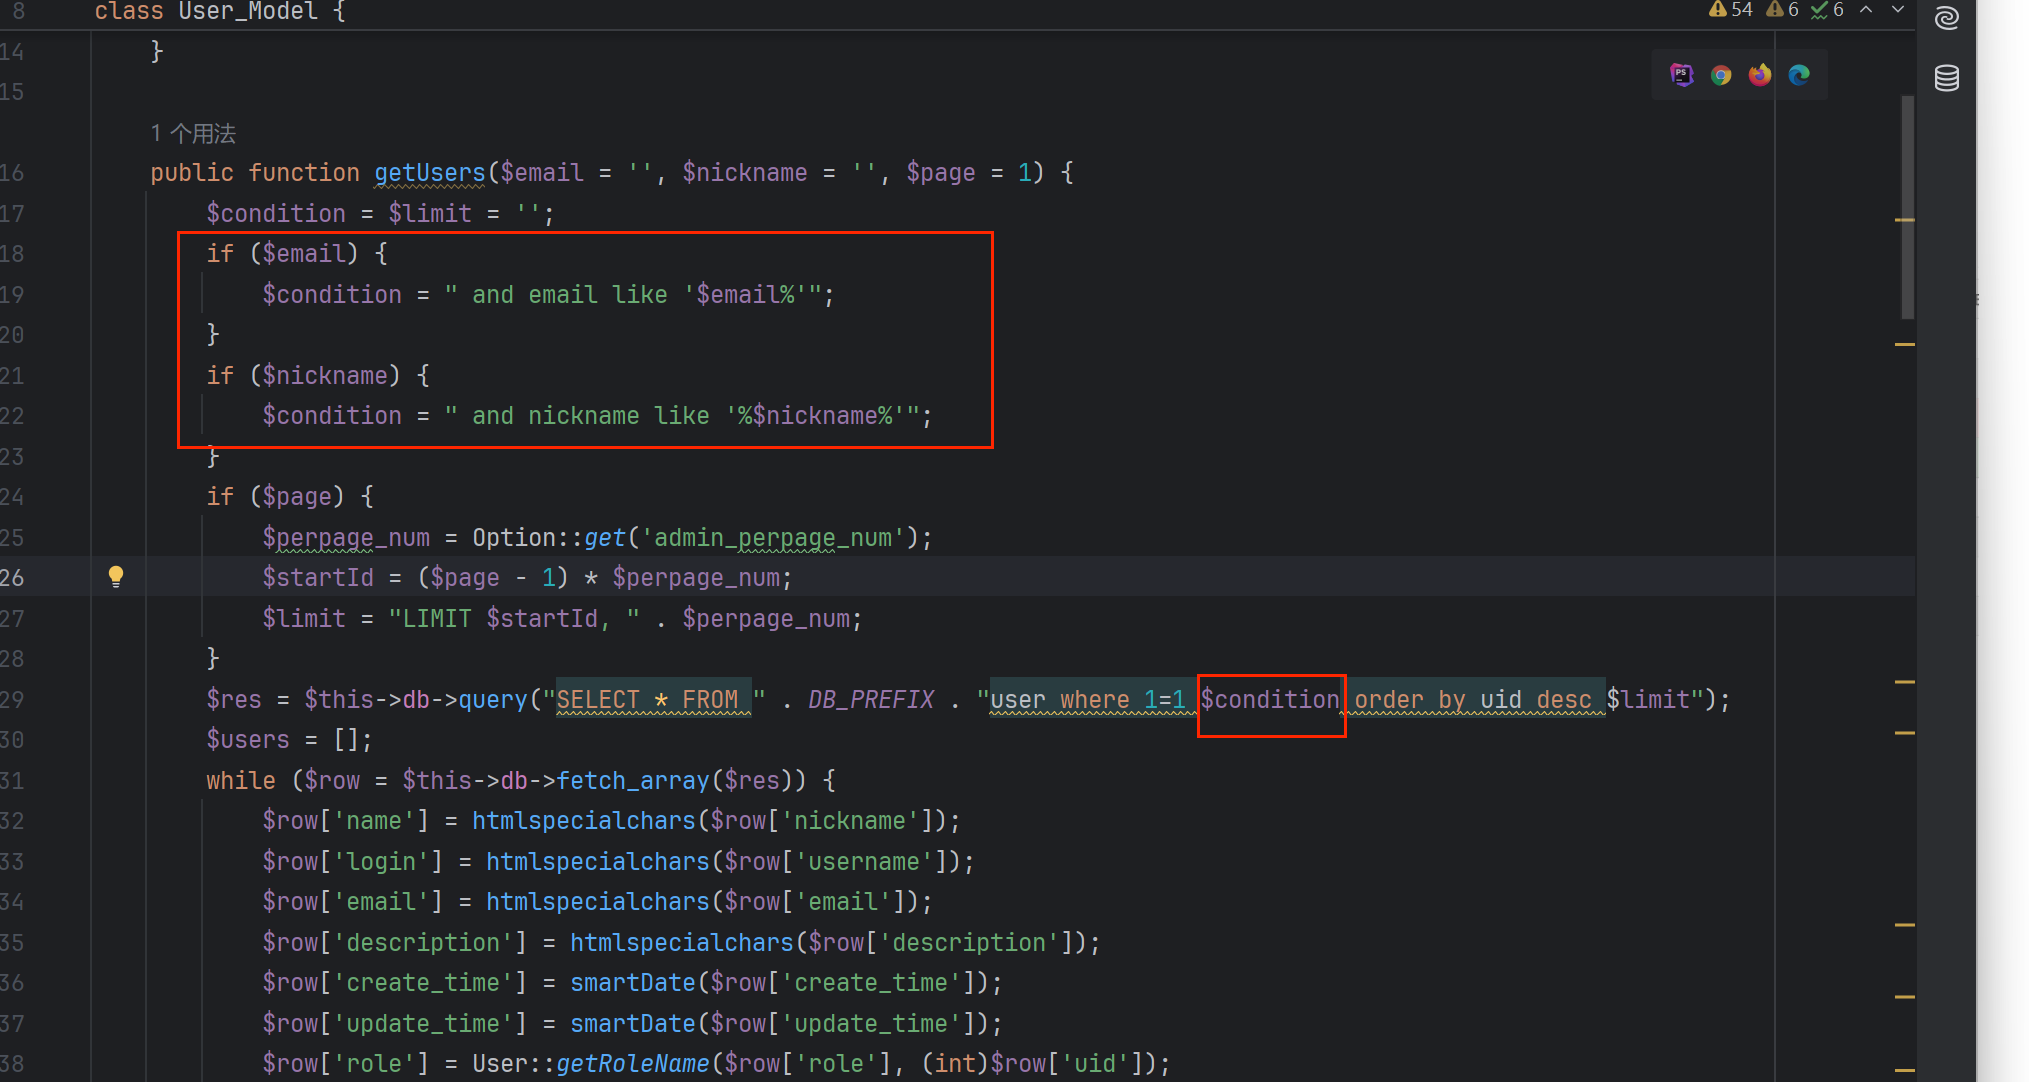The height and width of the screenshot is (1082, 2029).
Task: Open the Database tool window
Action: 1946,78
